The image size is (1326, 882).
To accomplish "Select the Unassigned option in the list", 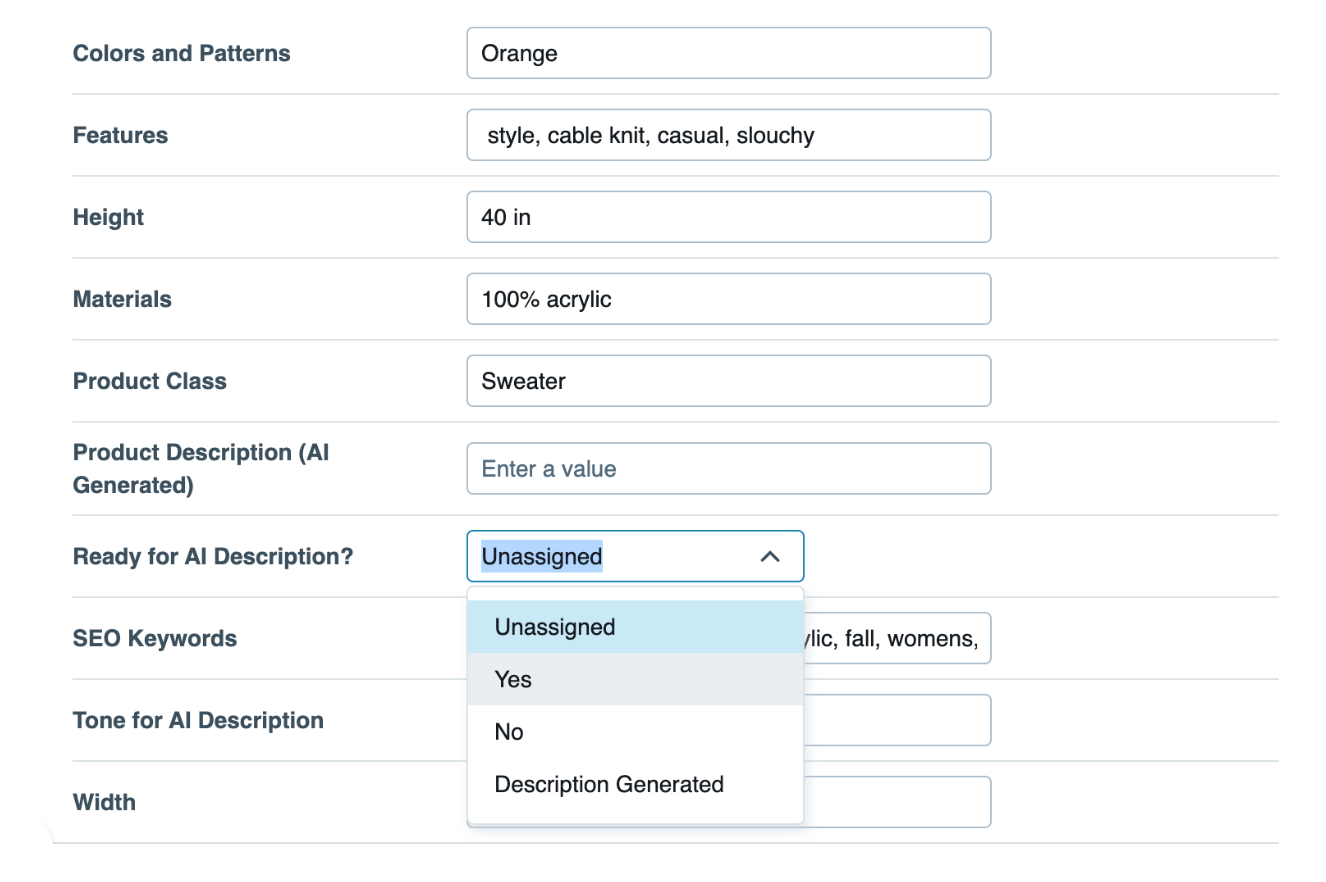I will point(635,627).
